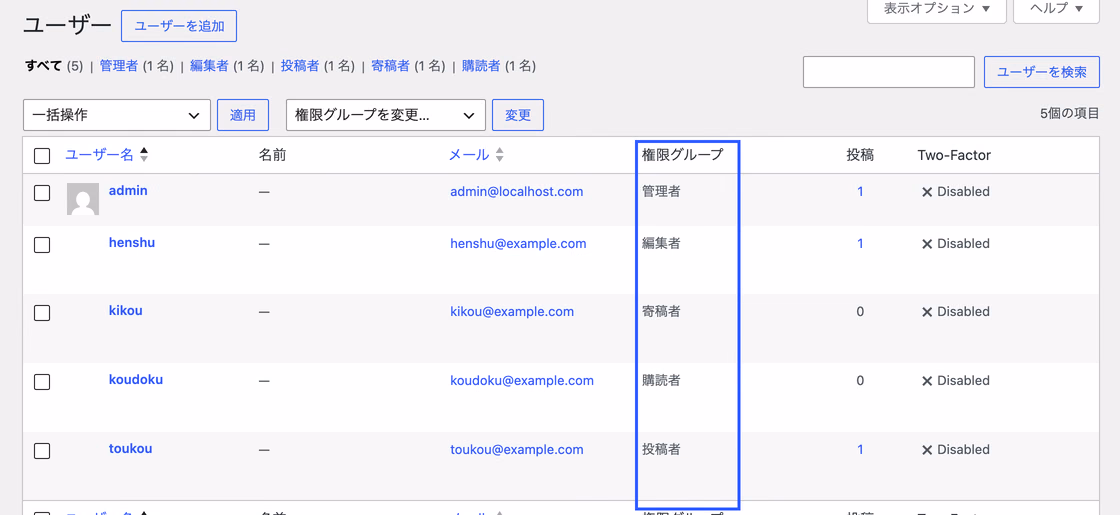Check the box for user henshu
The image size is (1120, 515).
42,245
